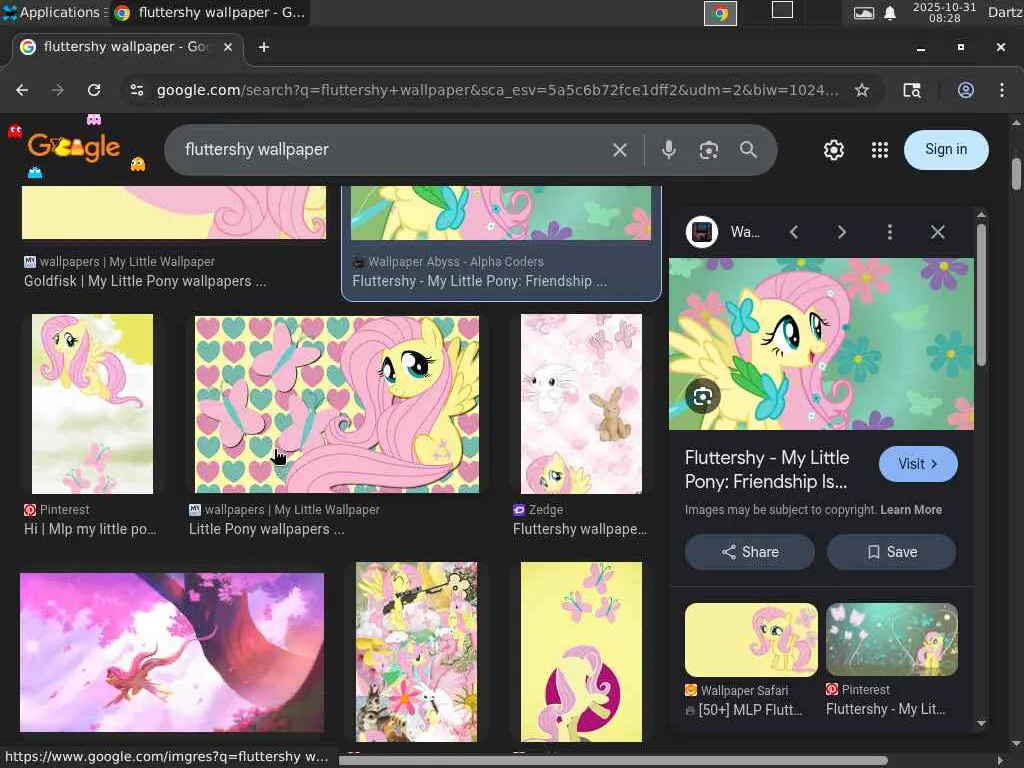Open Pinterest related teal Fluttershy thumbnail
Screen dimensions: 1024x768
click(x=892, y=639)
